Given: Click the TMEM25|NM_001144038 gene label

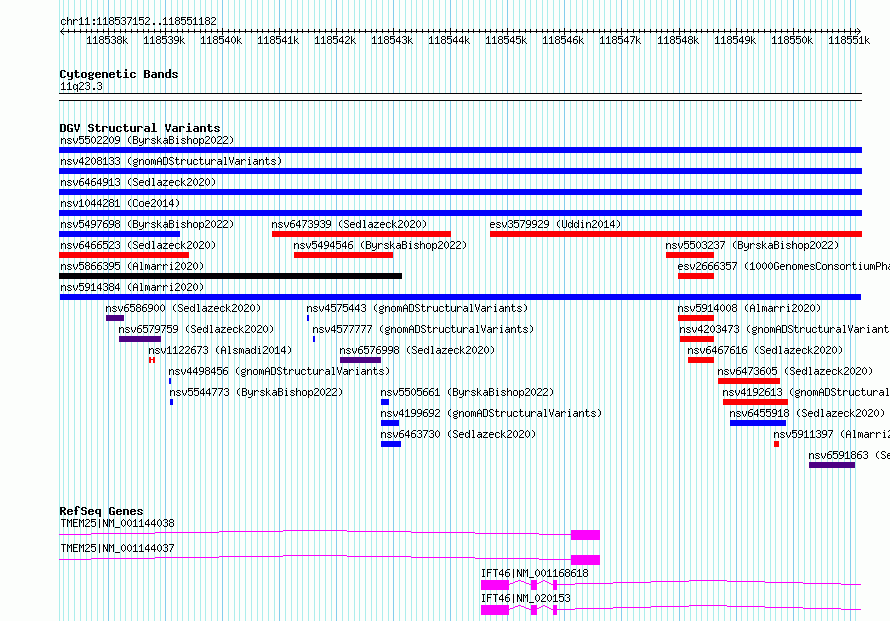Looking at the screenshot, I should (x=117, y=523).
